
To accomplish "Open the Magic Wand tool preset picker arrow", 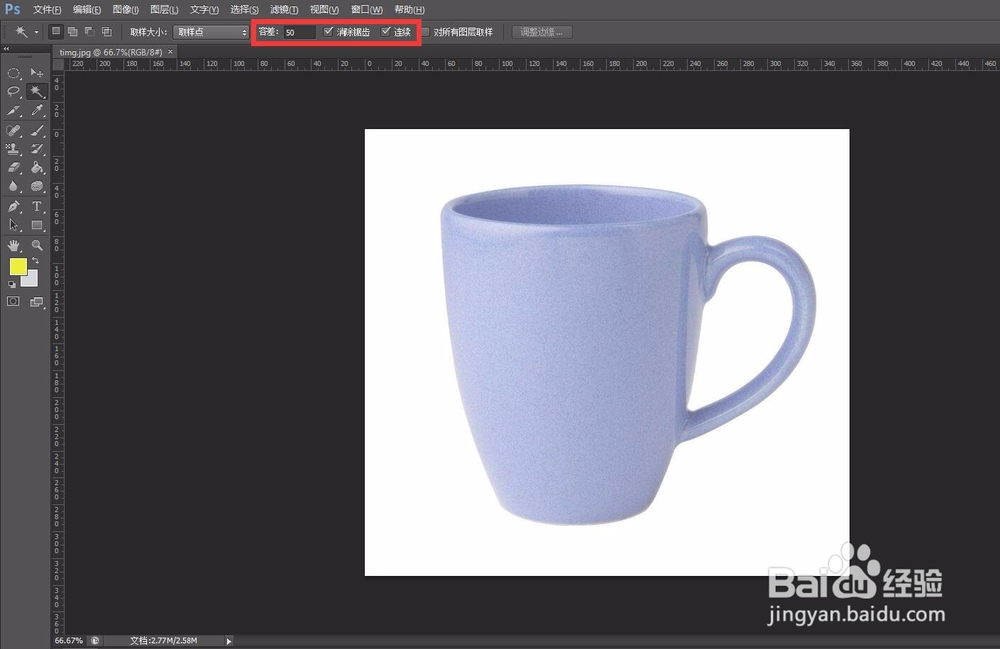I will (36, 32).
